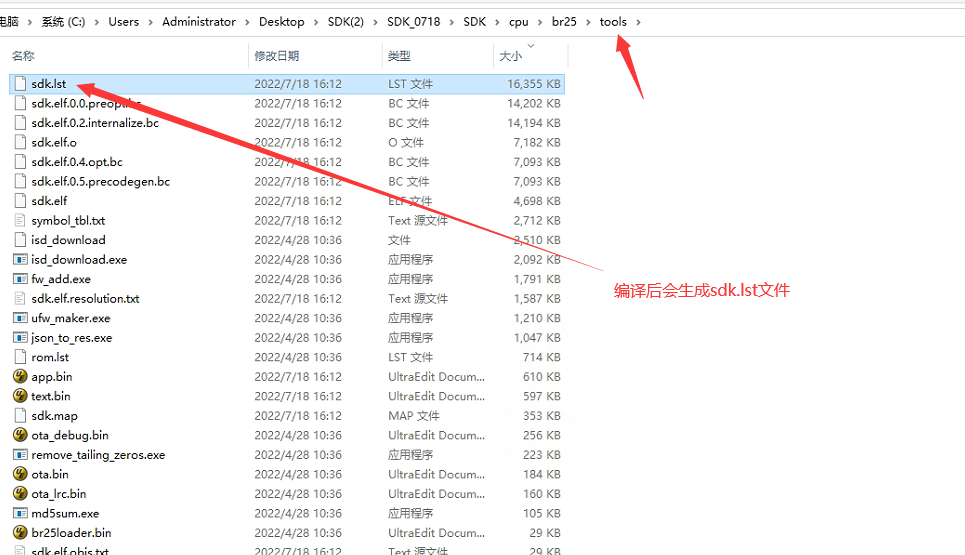Viewport: 965px width, 555px height.
Task: Select the fw_add.exe file name
Action: pos(61,279)
